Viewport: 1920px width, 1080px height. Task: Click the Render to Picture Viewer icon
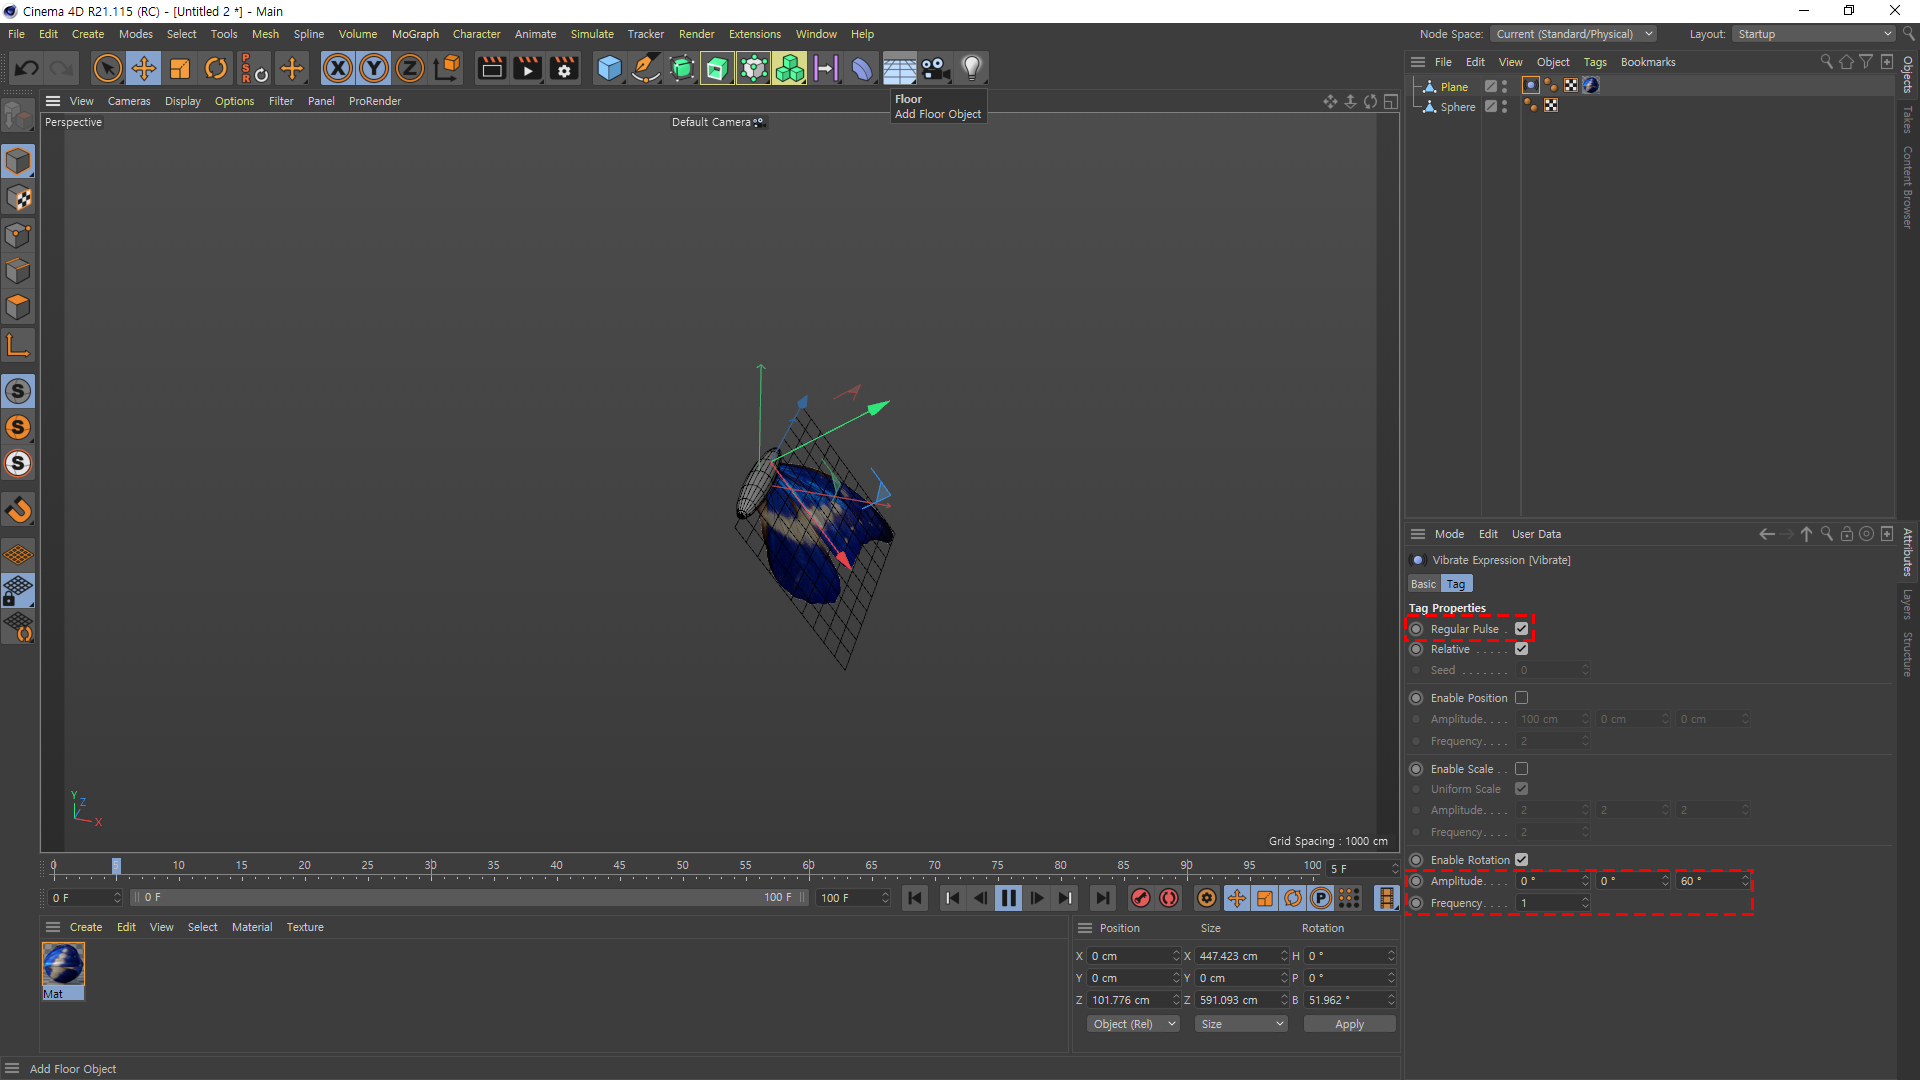point(527,68)
